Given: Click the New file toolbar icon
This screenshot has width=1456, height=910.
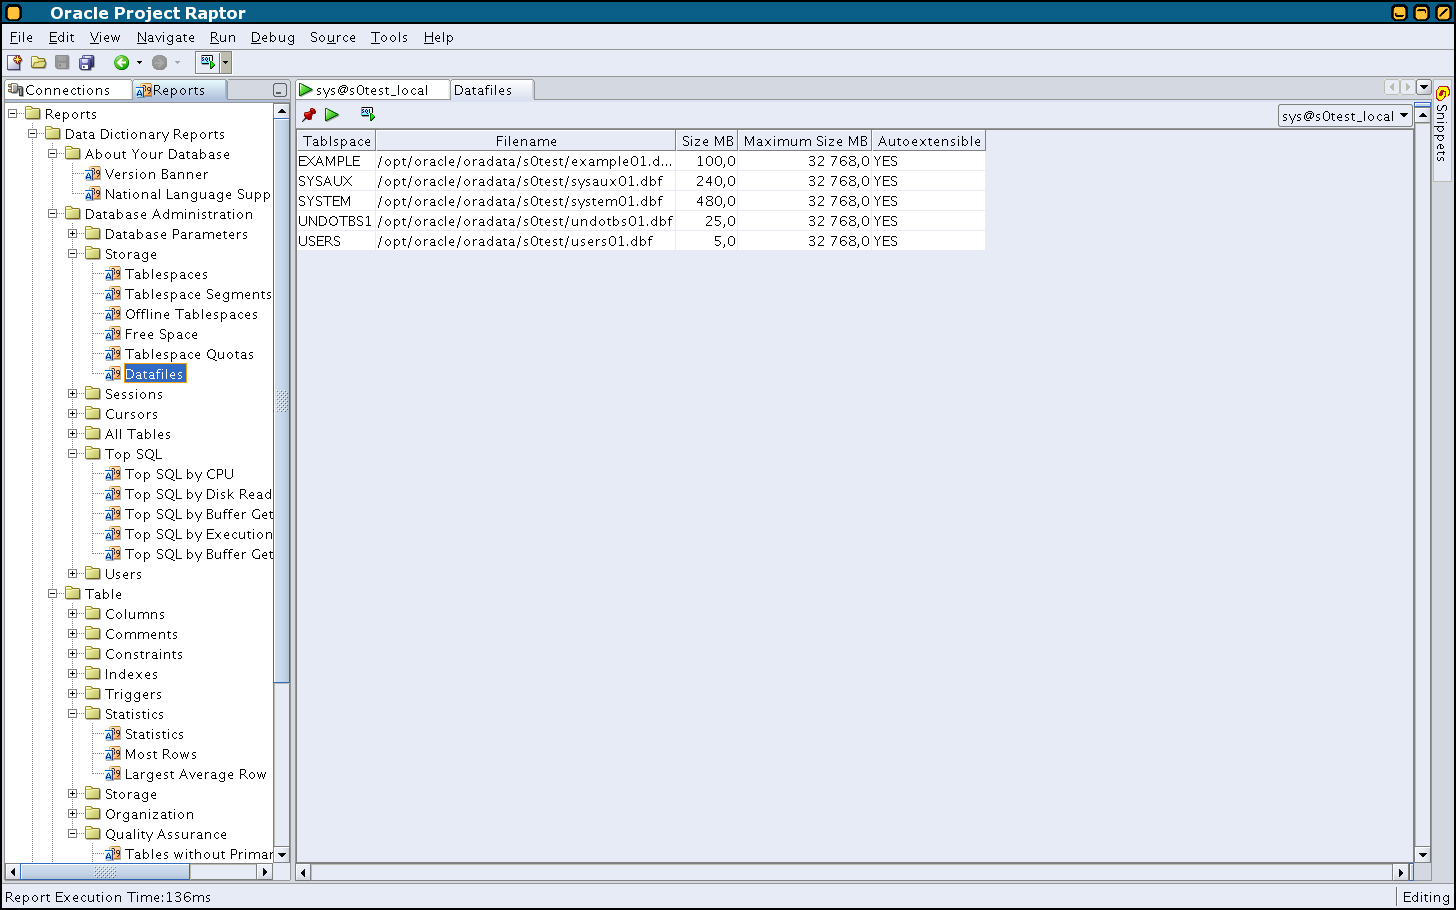Looking at the screenshot, I should coord(15,63).
